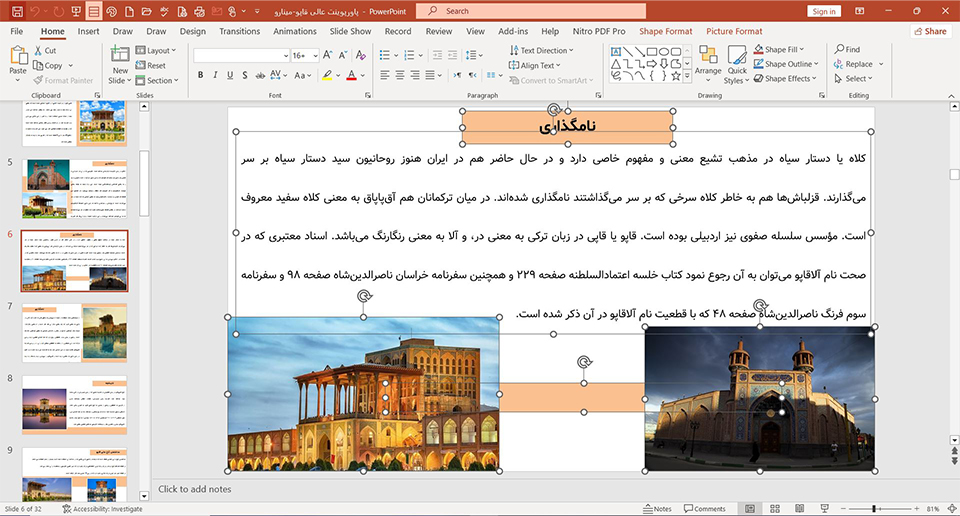Open Shape Effects options
Image resolution: width=960 pixels, height=516 pixels.
[x=786, y=78]
